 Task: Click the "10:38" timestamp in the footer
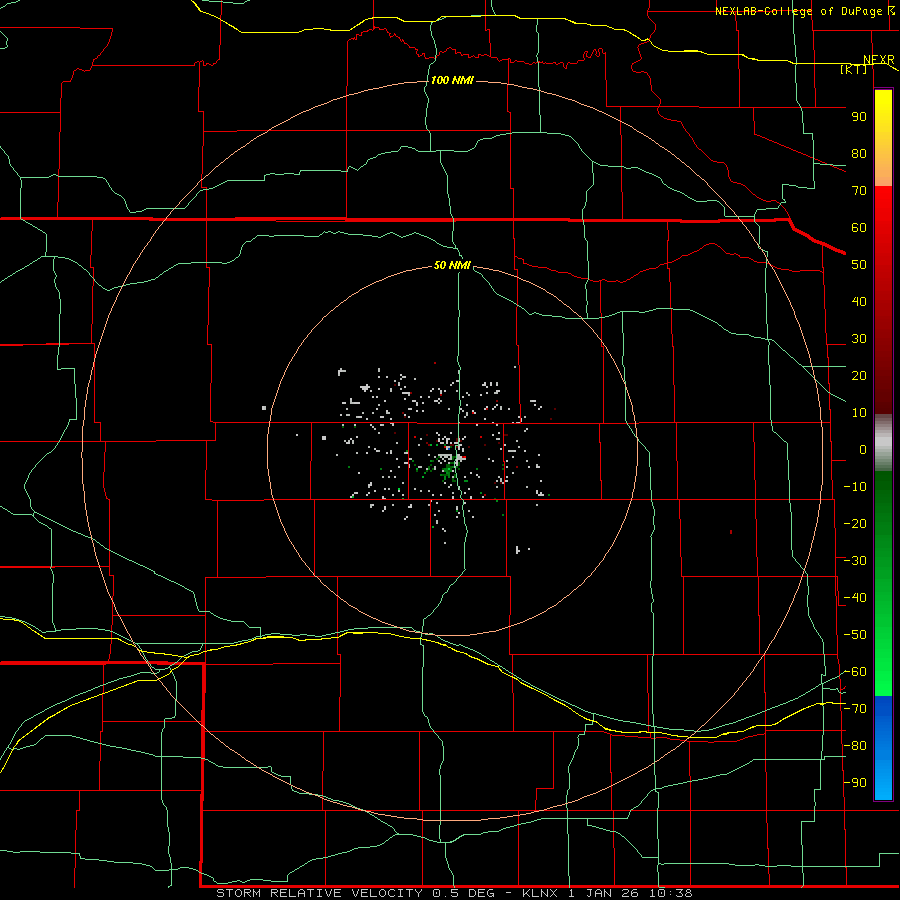coord(670,893)
